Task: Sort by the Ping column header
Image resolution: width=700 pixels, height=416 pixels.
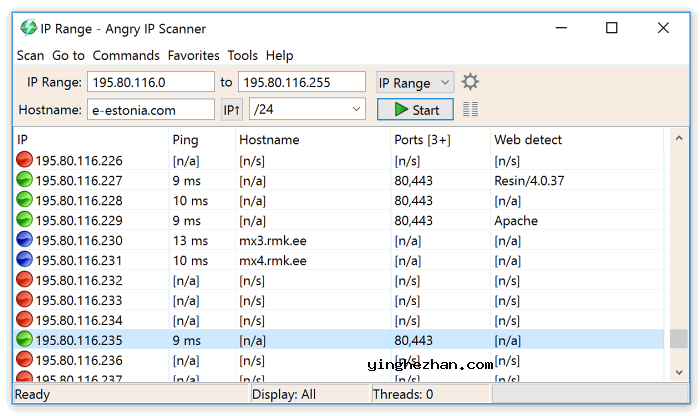Action: point(202,140)
